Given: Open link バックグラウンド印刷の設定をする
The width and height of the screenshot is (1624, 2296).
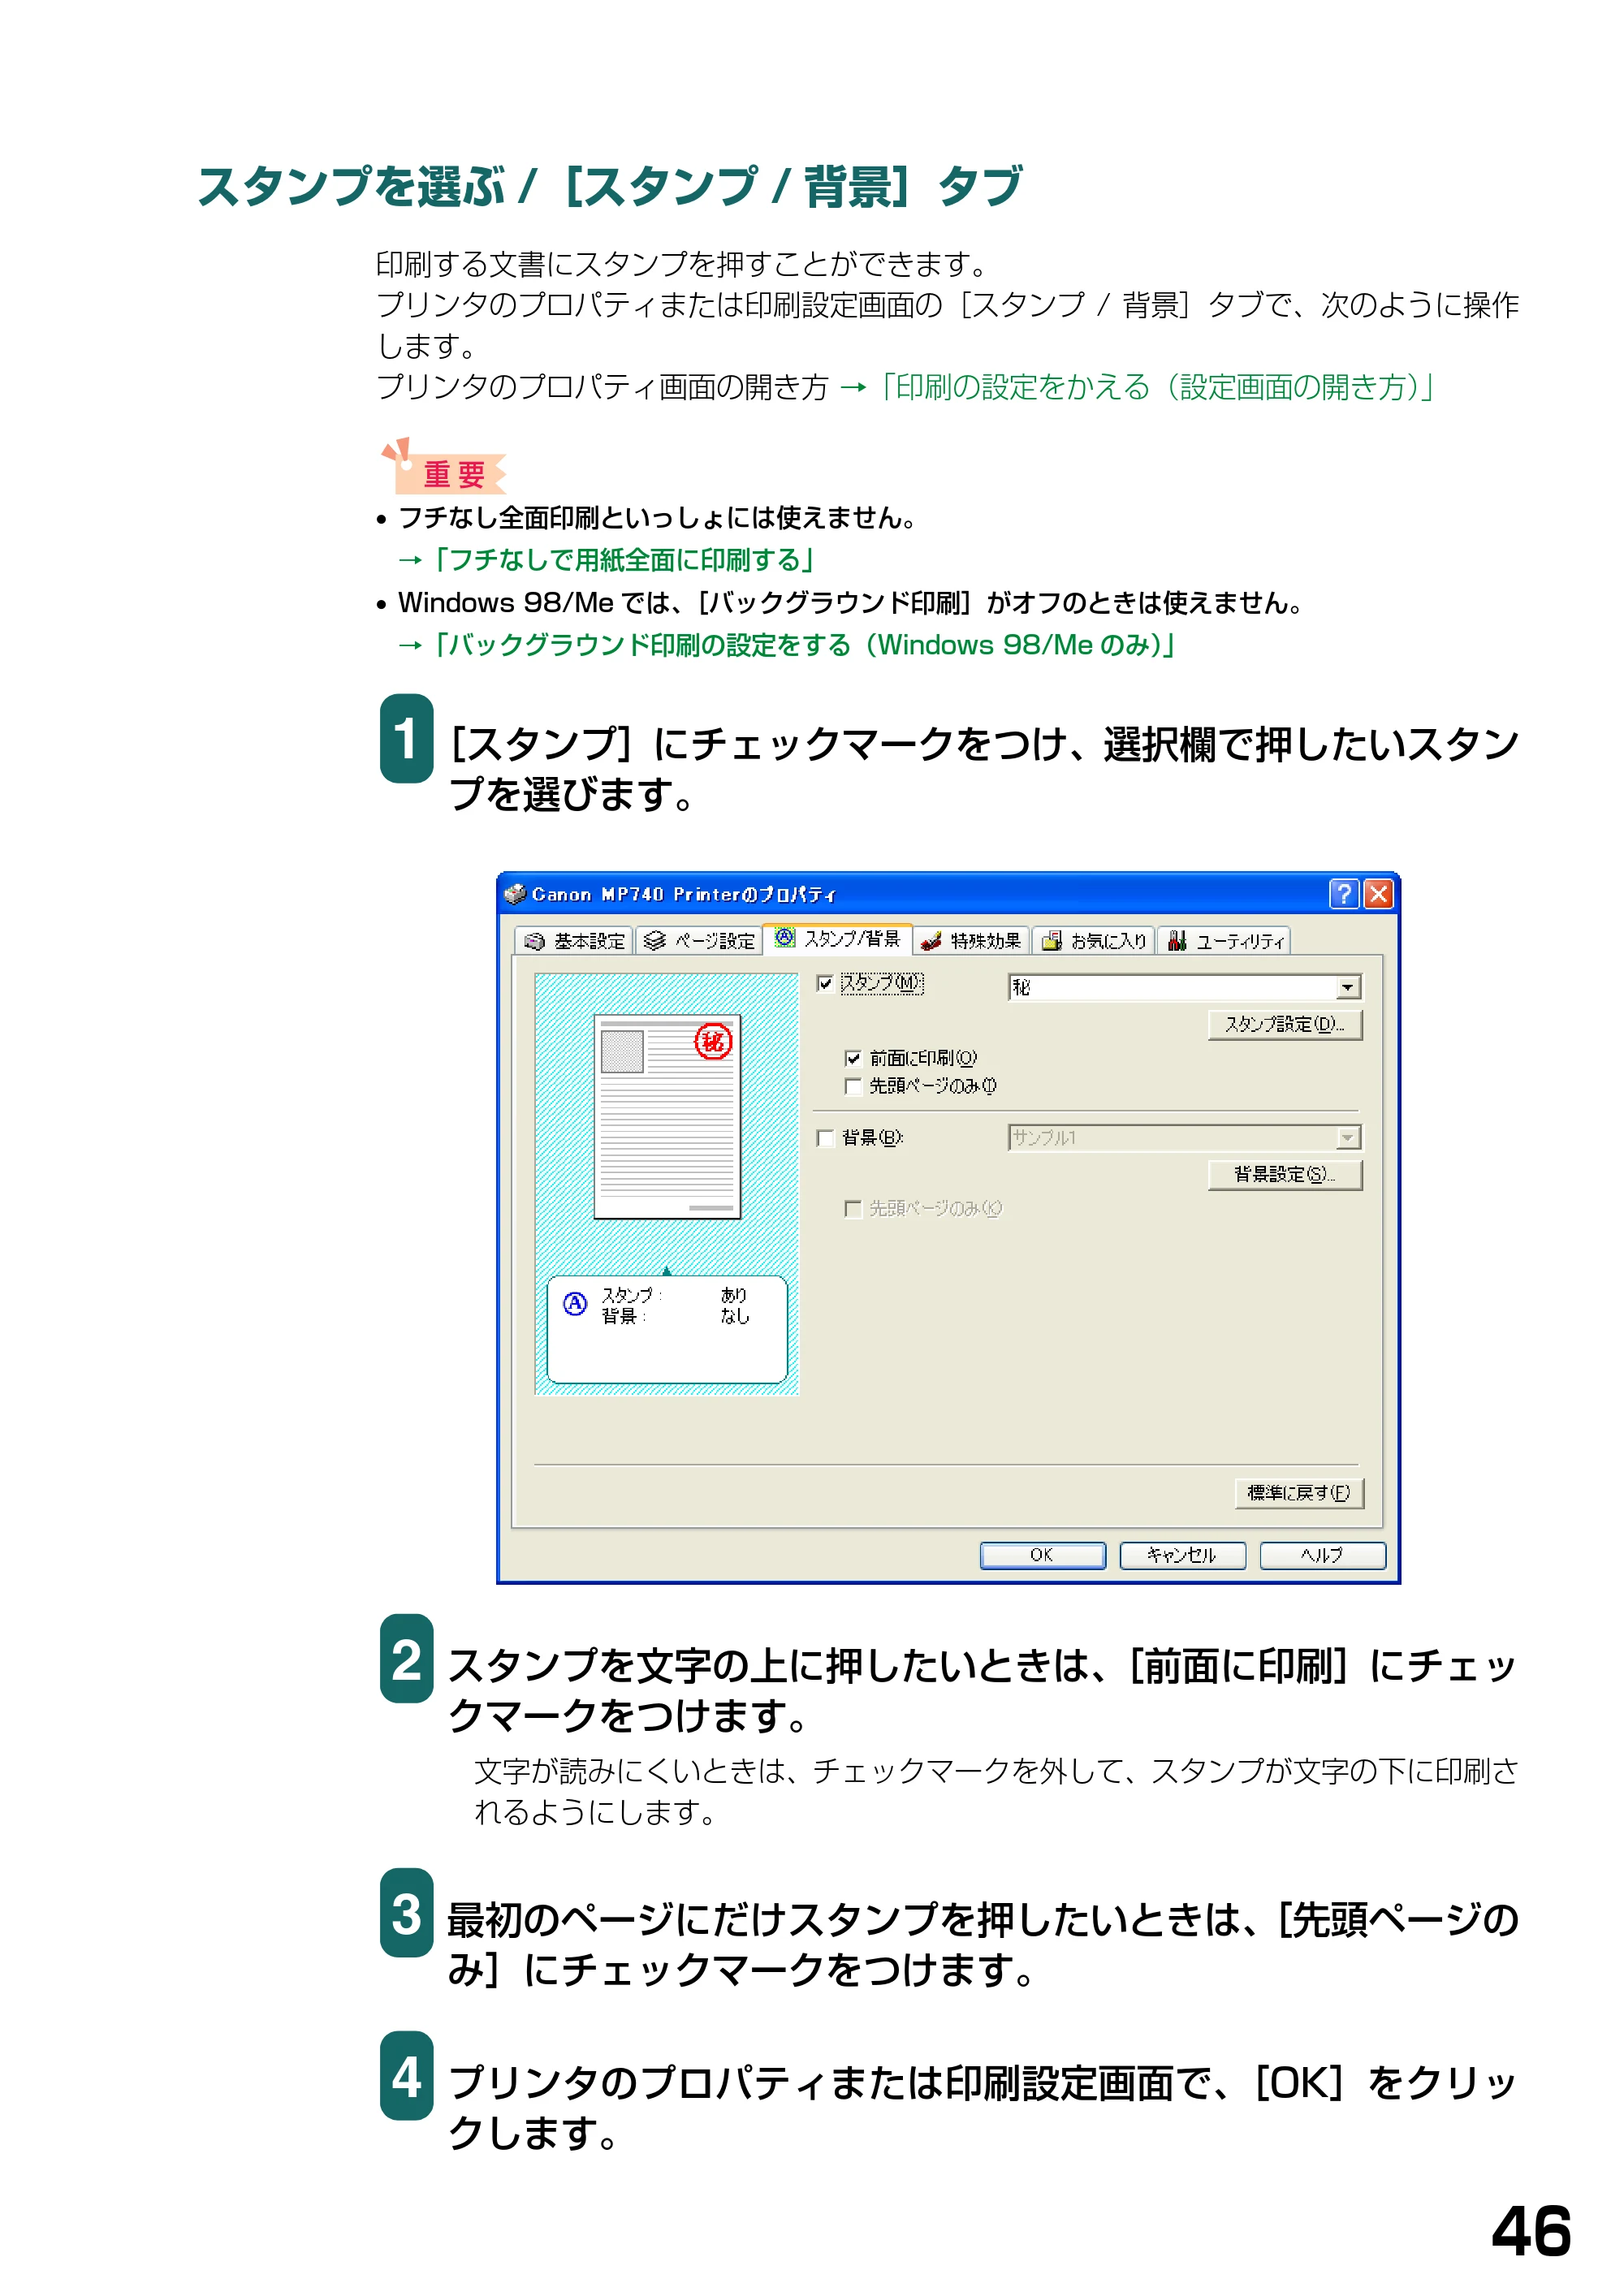Looking at the screenshot, I should coord(803,645).
